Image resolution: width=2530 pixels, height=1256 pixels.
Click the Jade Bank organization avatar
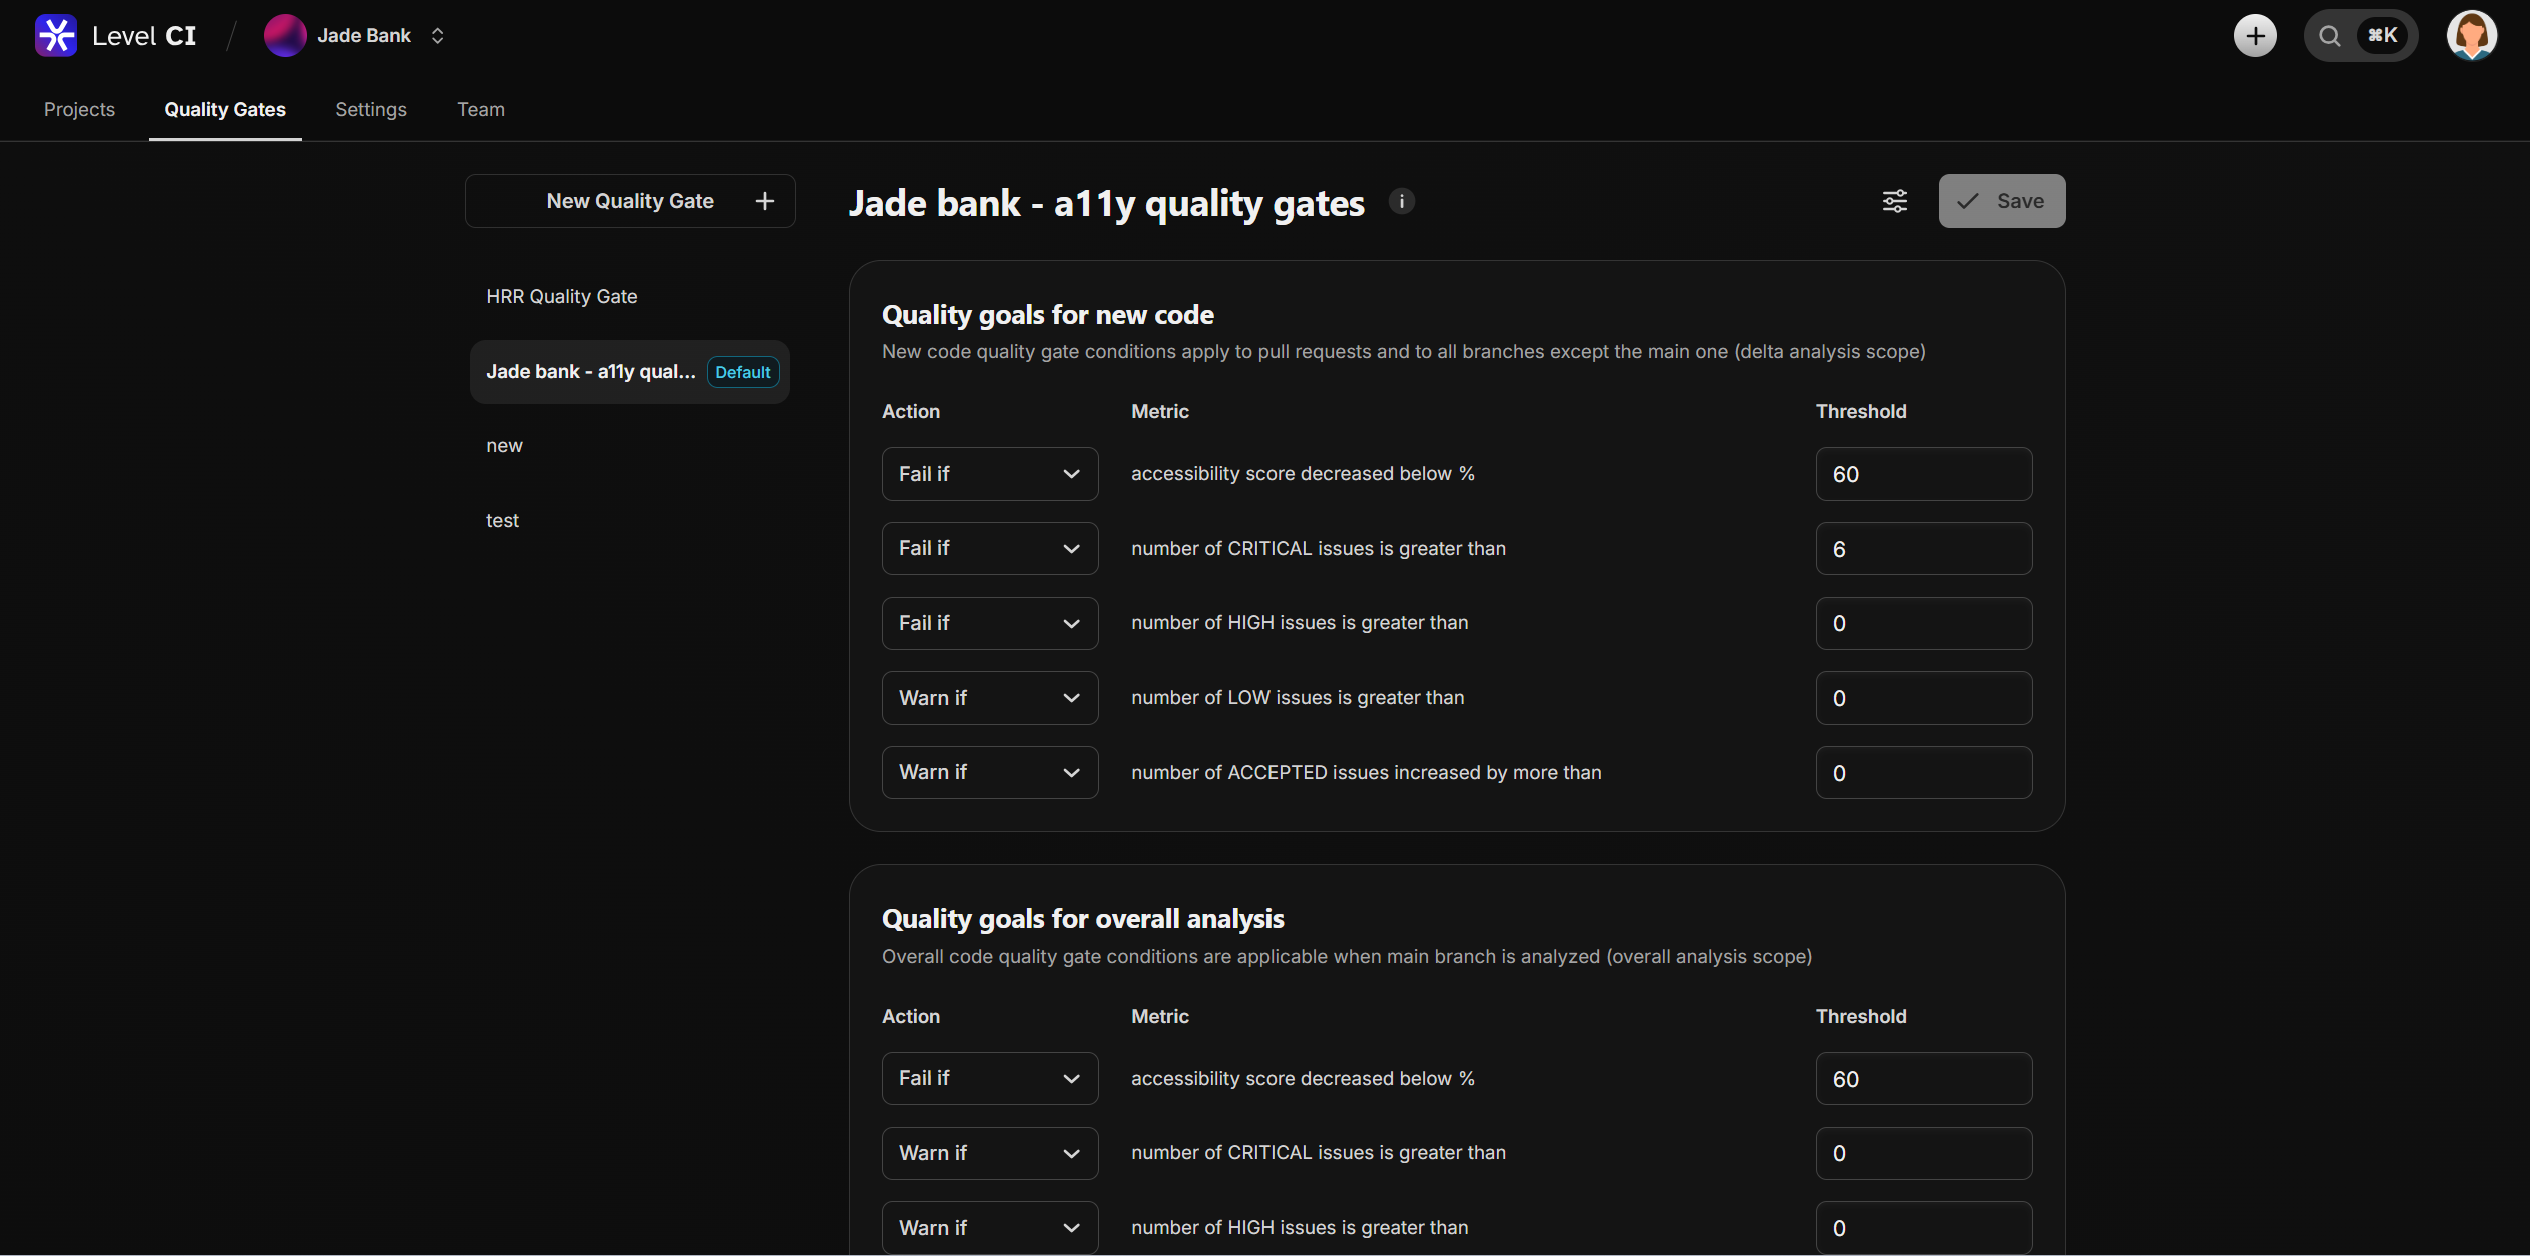[285, 36]
